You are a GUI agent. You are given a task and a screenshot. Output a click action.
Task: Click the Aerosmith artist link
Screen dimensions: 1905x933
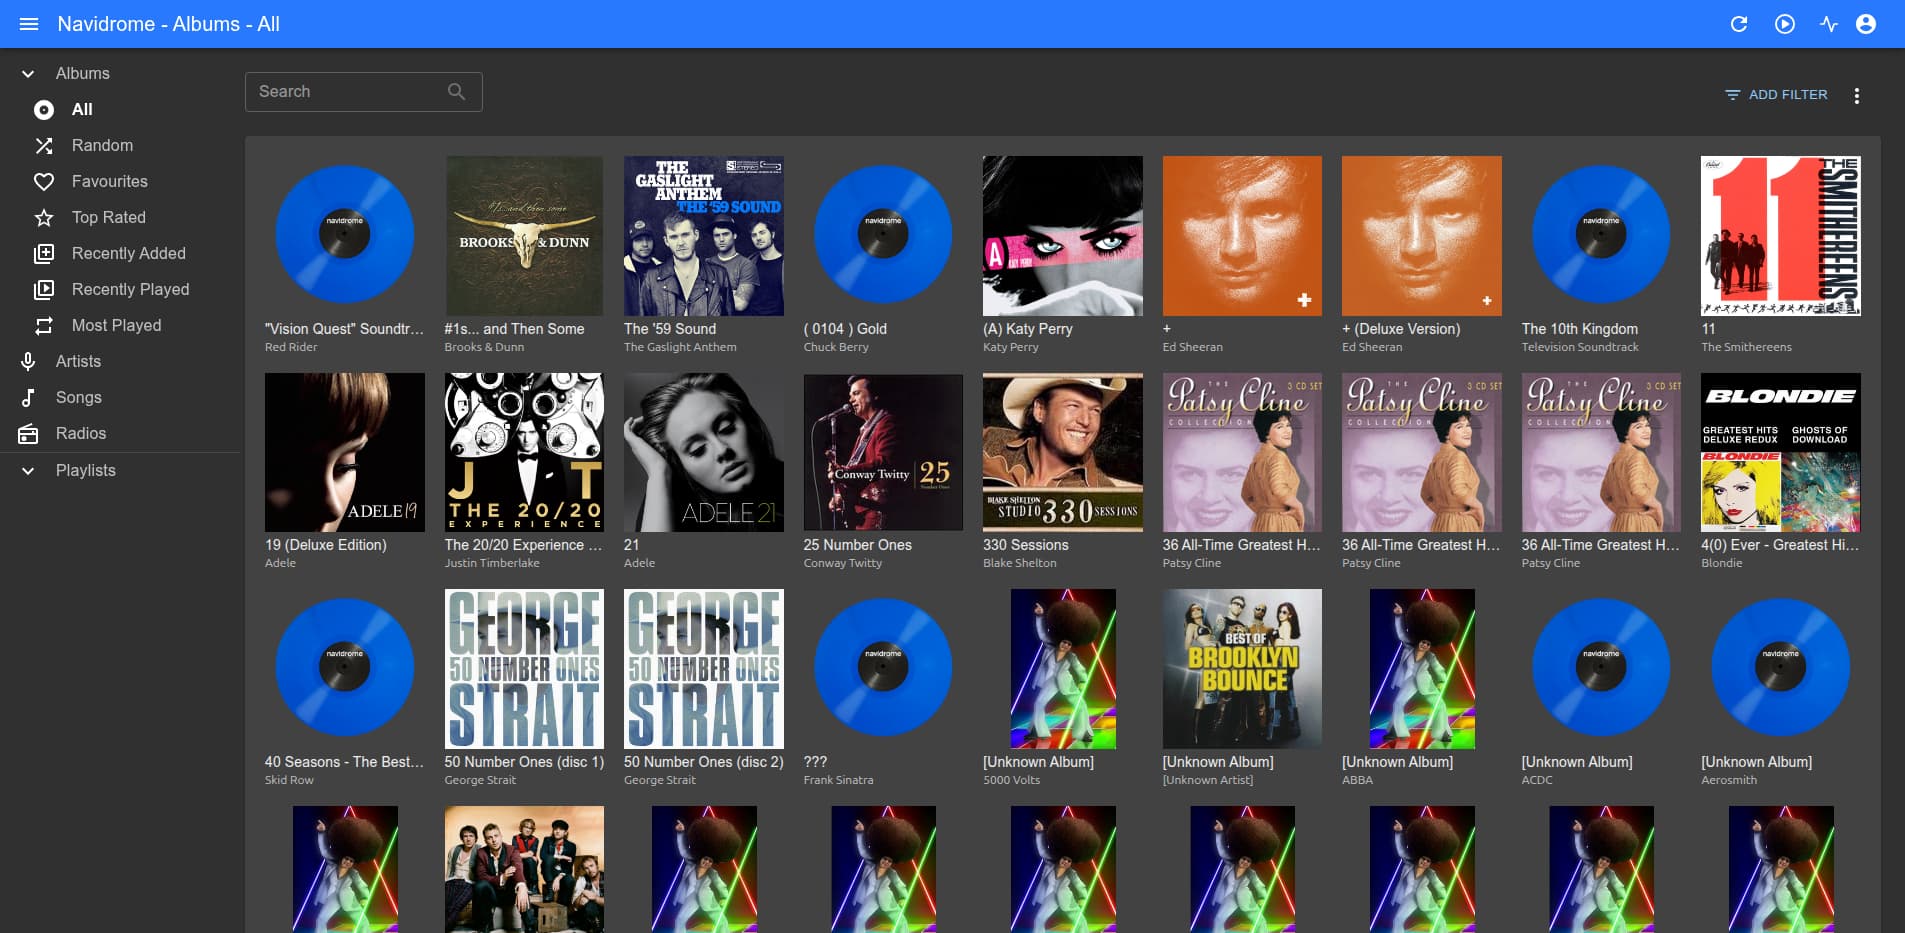[1729, 780]
